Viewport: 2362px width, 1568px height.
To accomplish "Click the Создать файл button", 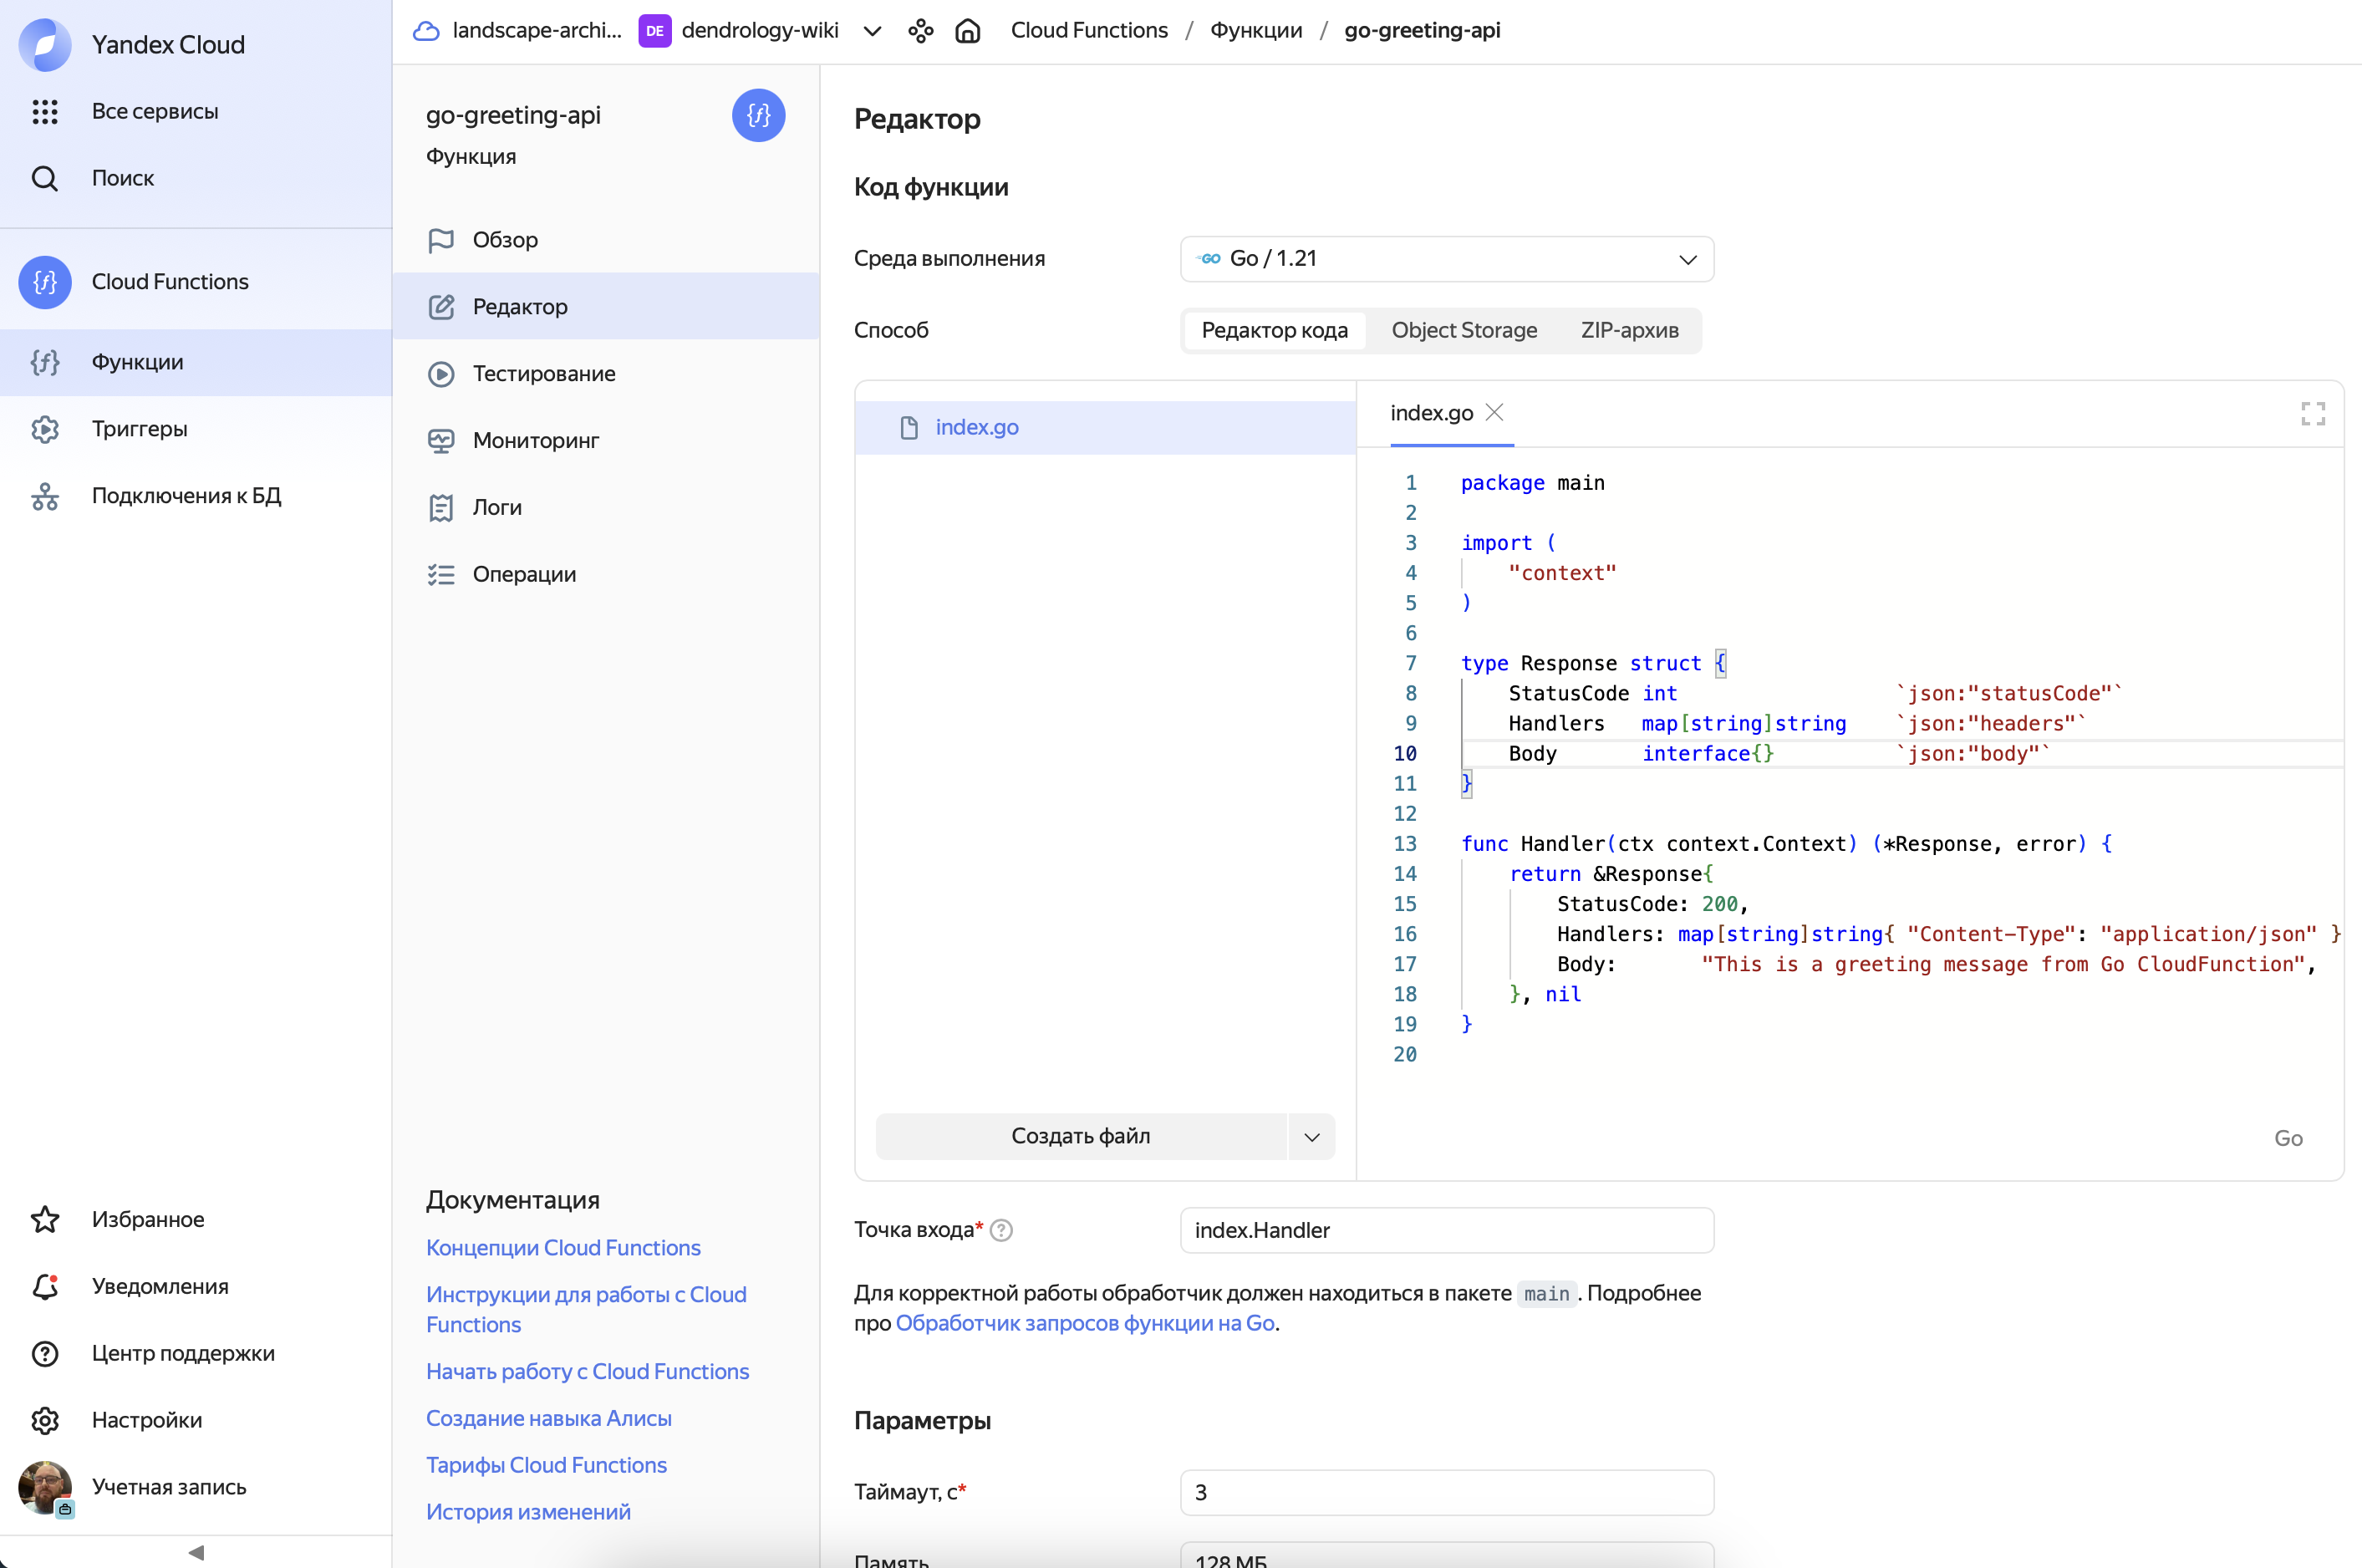I will [x=1081, y=1137].
